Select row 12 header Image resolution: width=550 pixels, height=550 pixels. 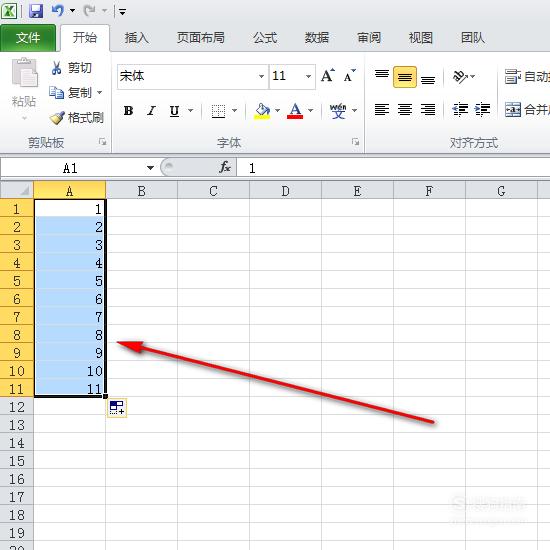17,407
